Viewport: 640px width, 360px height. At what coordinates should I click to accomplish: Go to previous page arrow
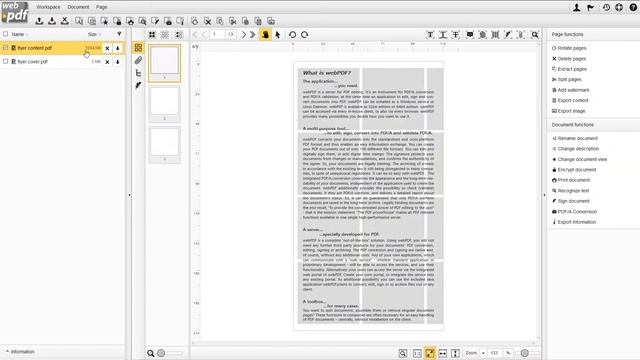pos(204,35)
